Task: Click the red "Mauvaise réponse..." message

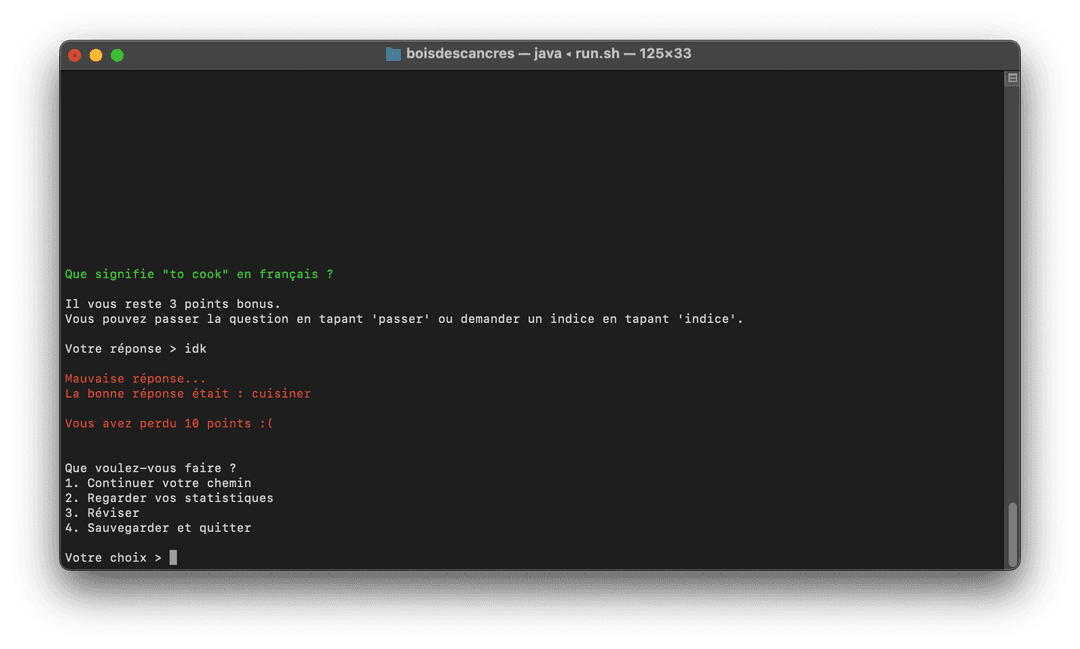Action: [x=135, y=379]
